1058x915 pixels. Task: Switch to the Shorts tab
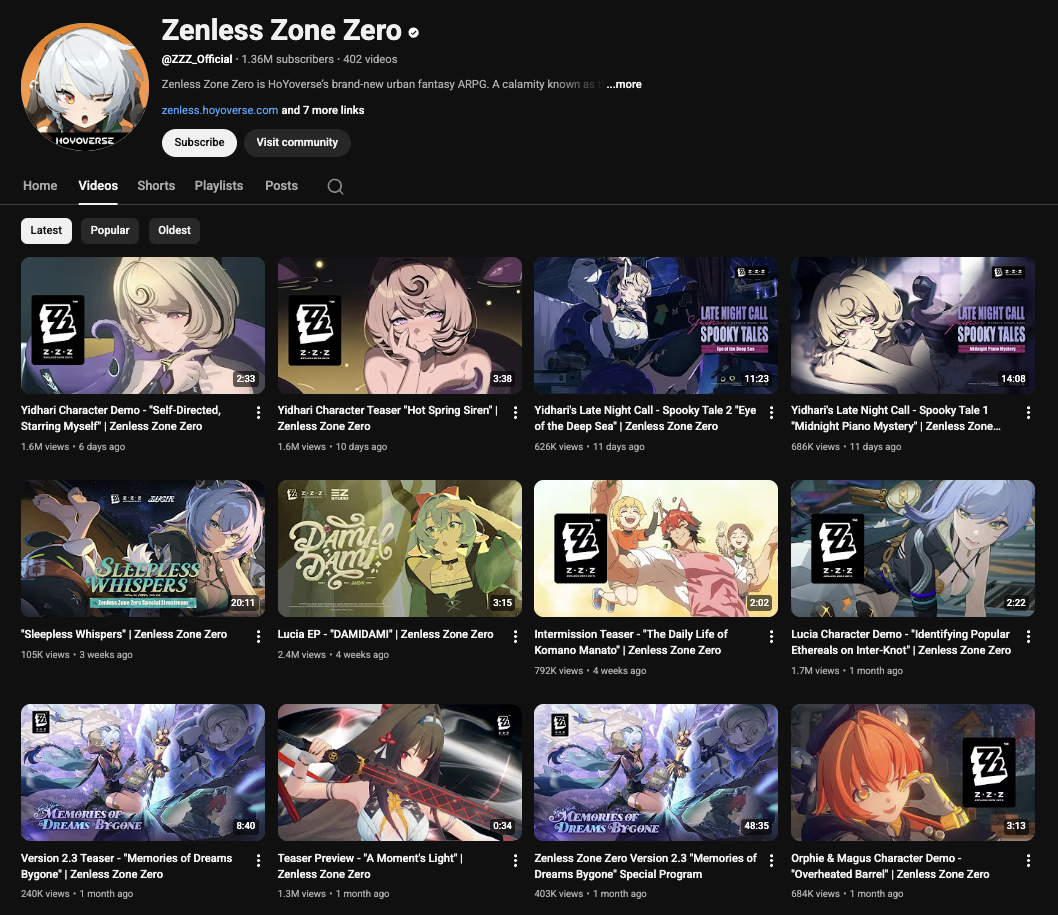(x=156, y=186)
